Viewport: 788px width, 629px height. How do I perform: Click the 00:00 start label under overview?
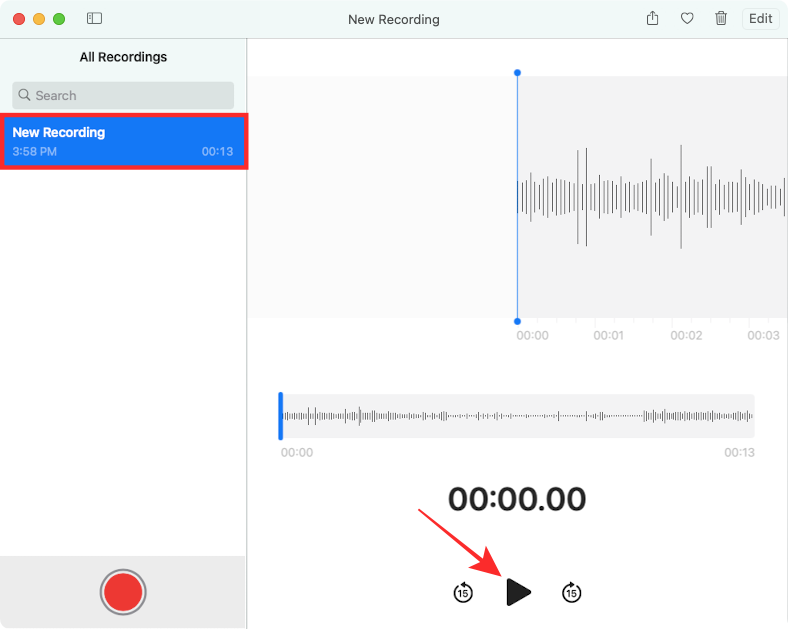(297, 452)
